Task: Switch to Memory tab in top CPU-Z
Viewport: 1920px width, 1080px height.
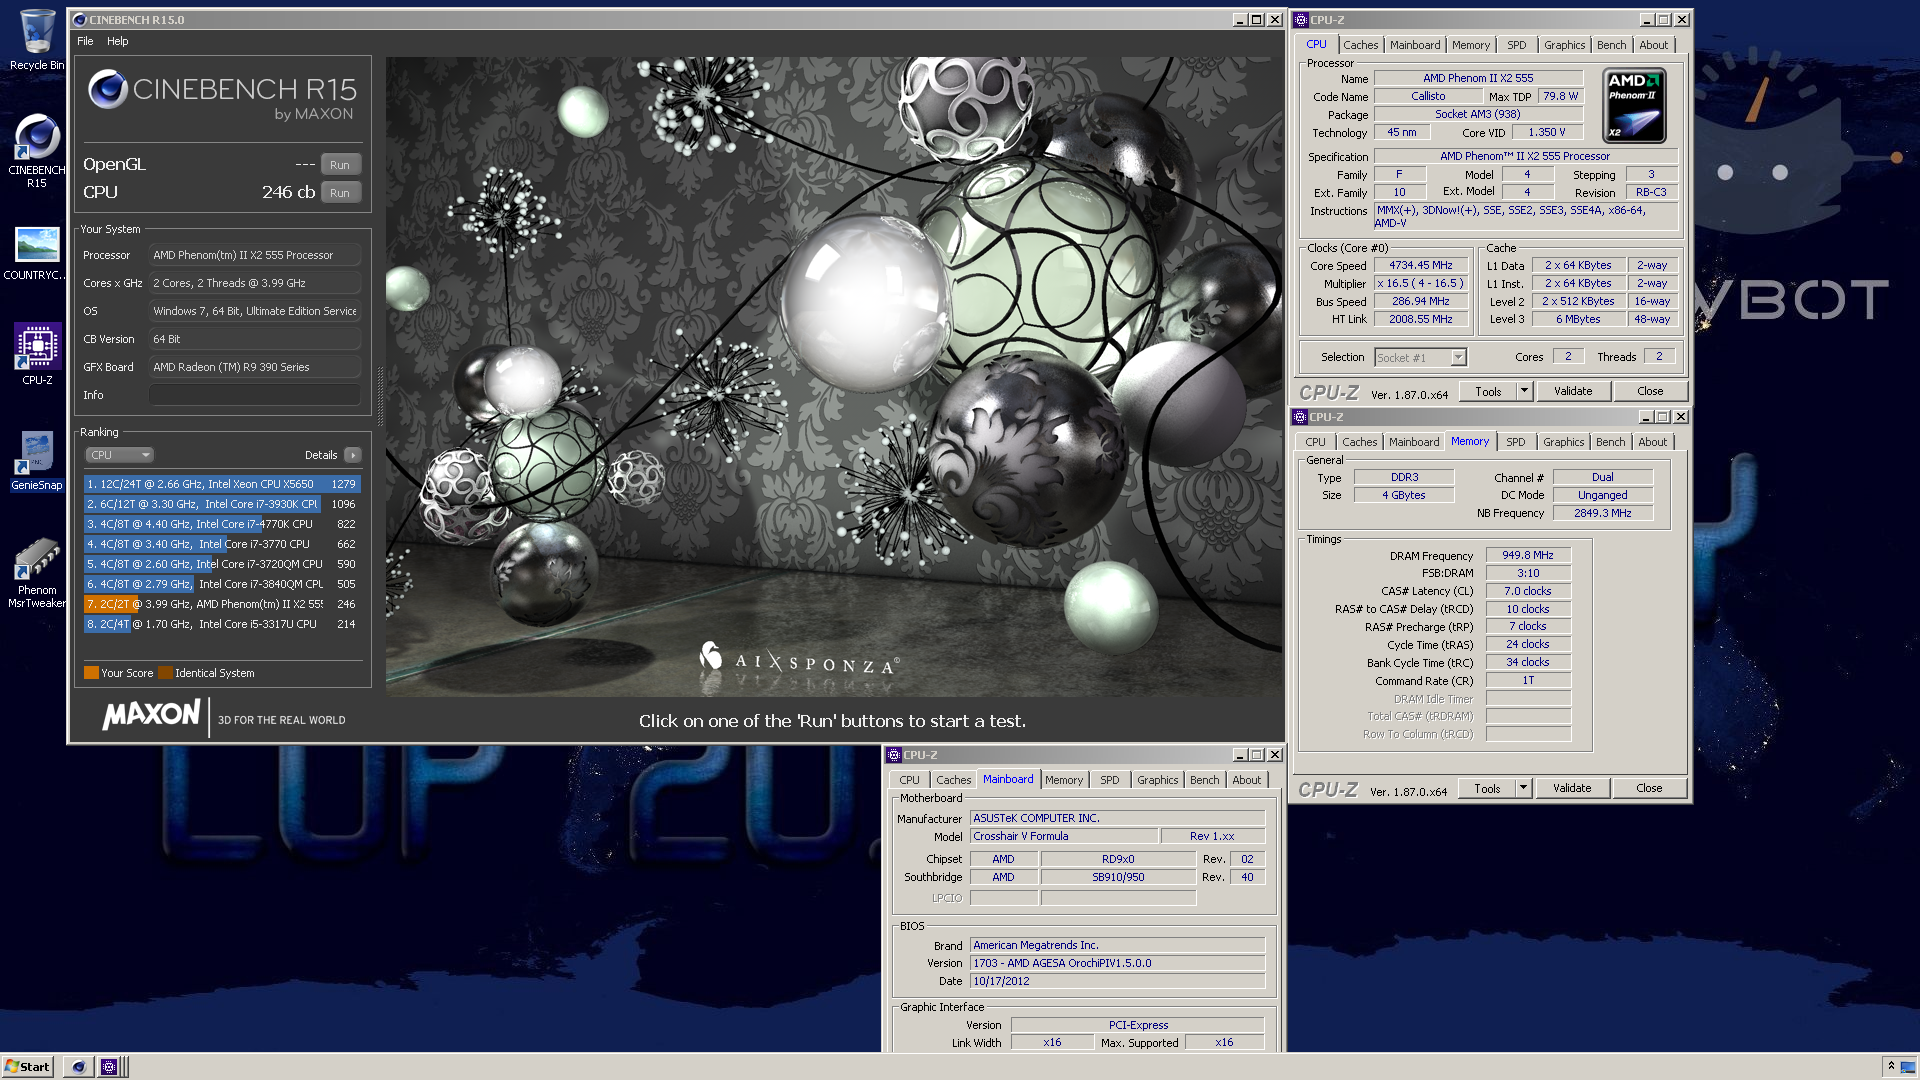Action: coord(1471,45)
